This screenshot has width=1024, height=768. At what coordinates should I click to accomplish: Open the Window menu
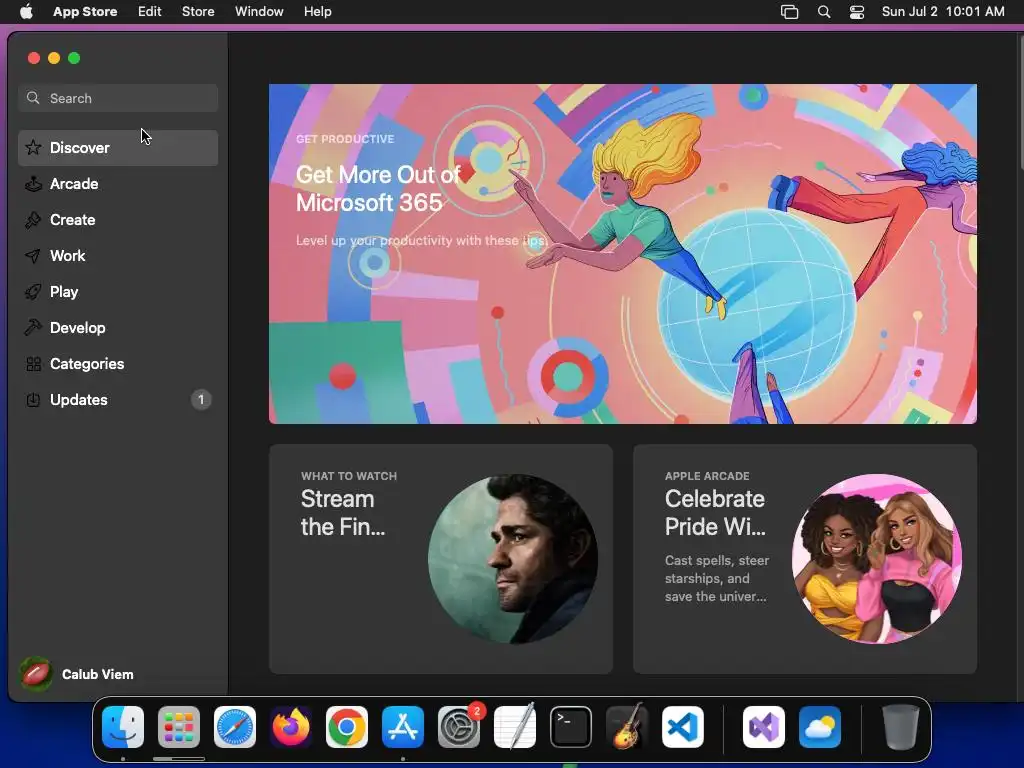pyautogui.click(x=259, y=11)
